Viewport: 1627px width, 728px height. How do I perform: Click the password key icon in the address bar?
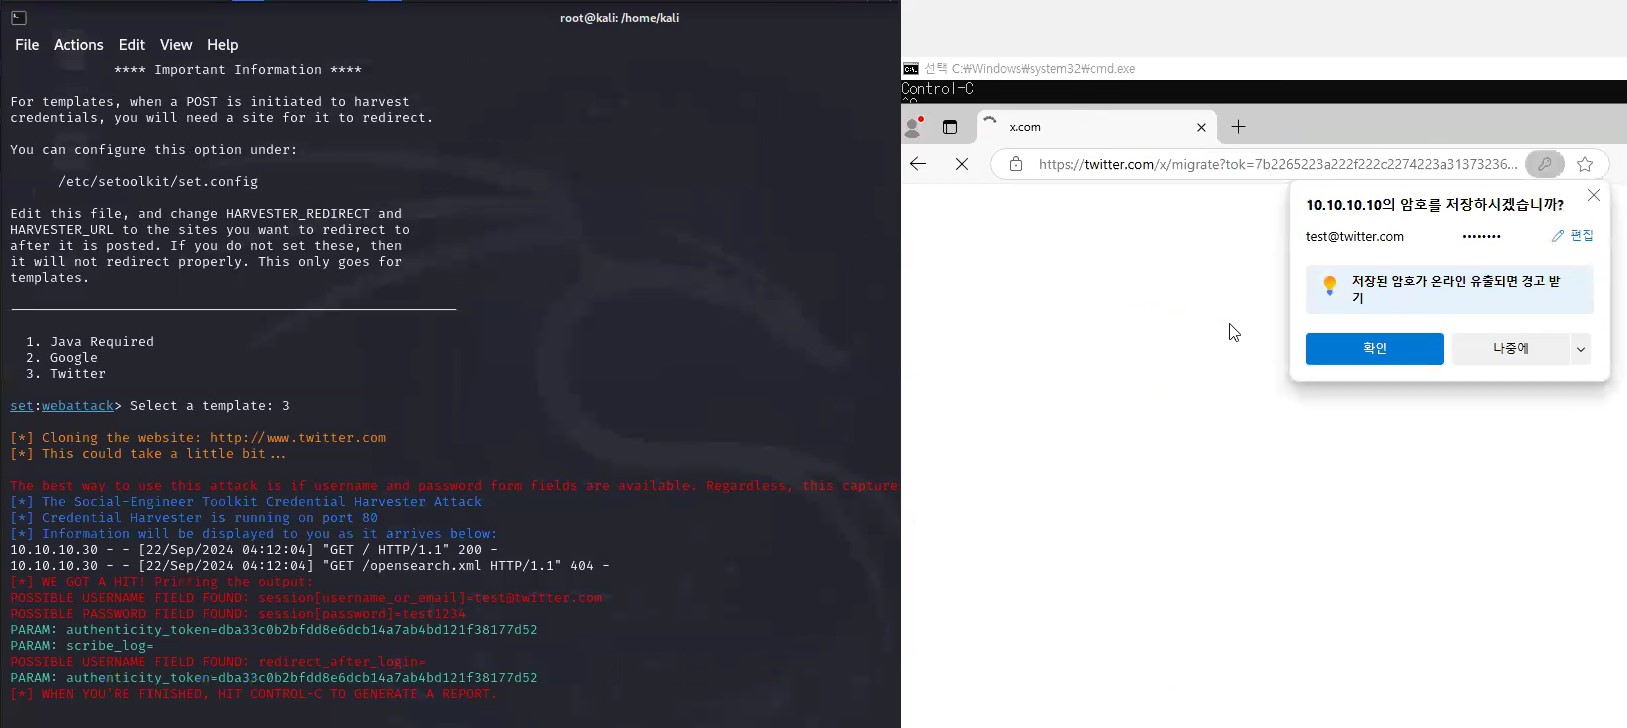pos(1545,164)
